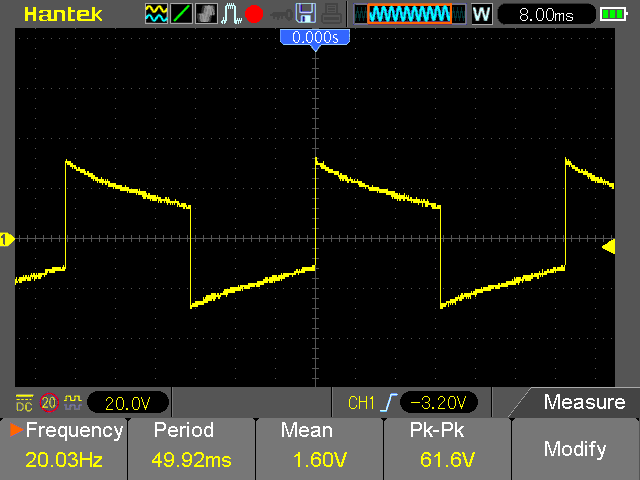Image resolution: width=640 pixels, height=480 pixels.
Task: Click the red record circle icon
Action: pos(254,14)
